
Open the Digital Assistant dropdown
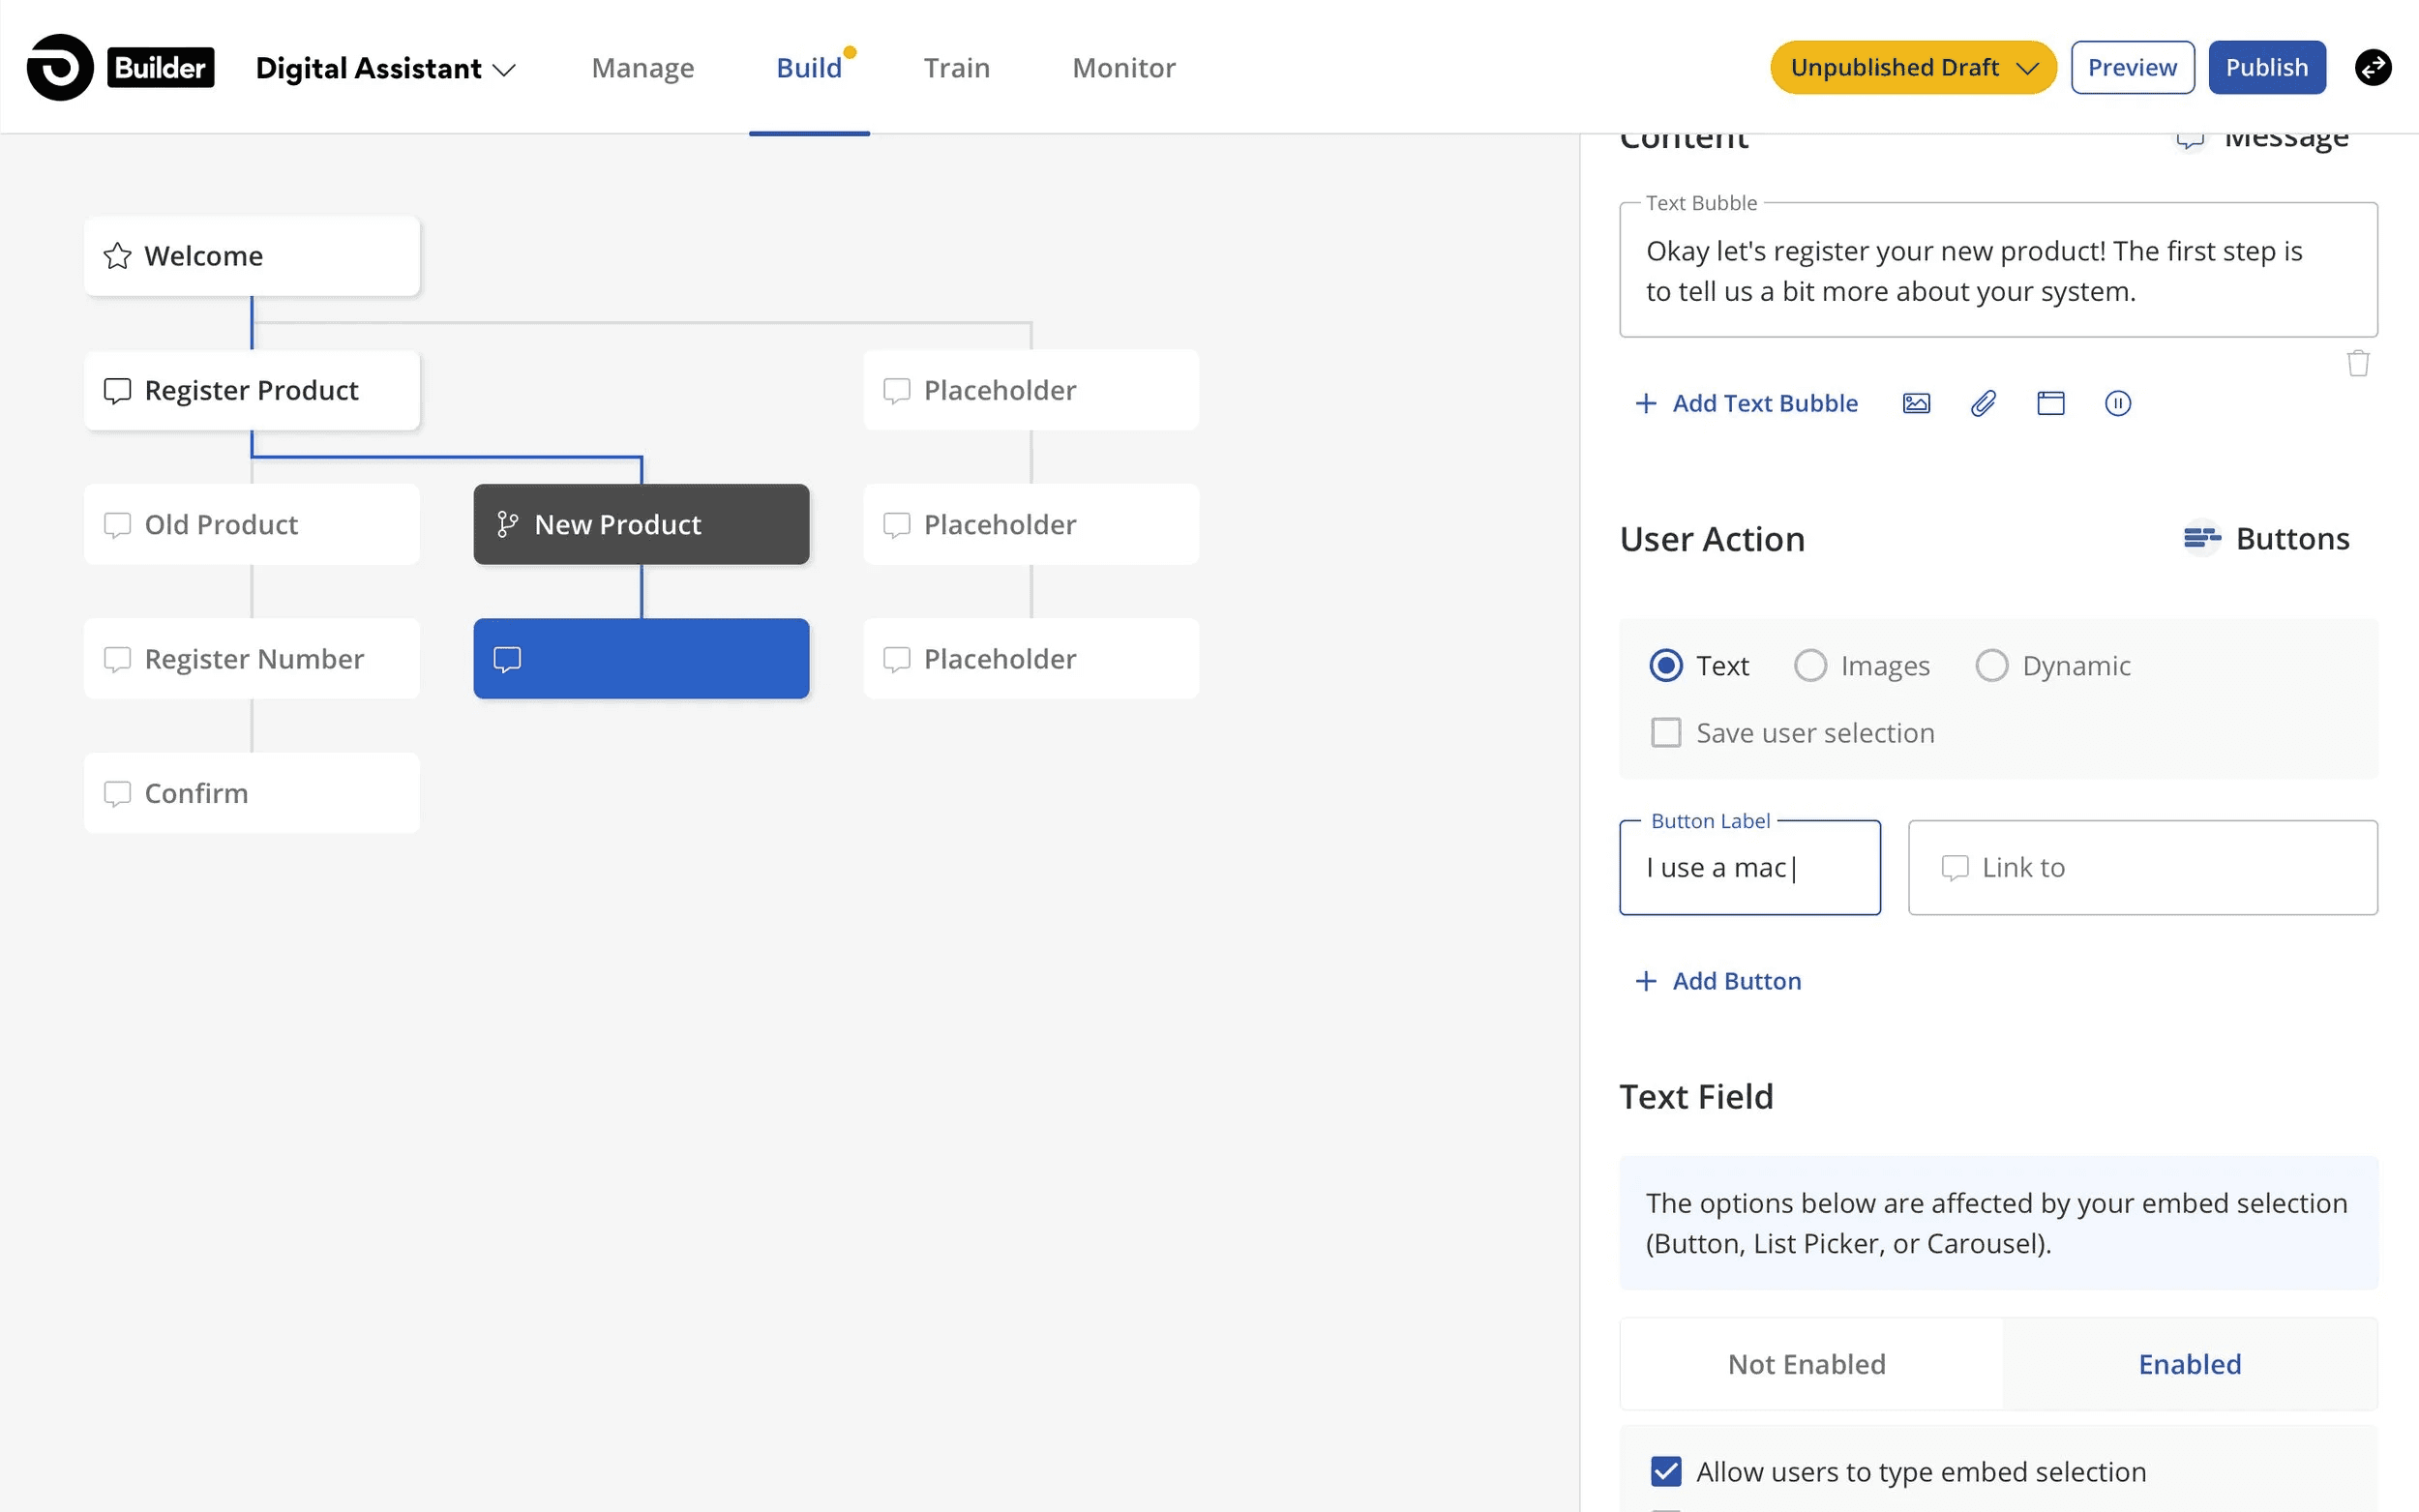pos(386,68)
